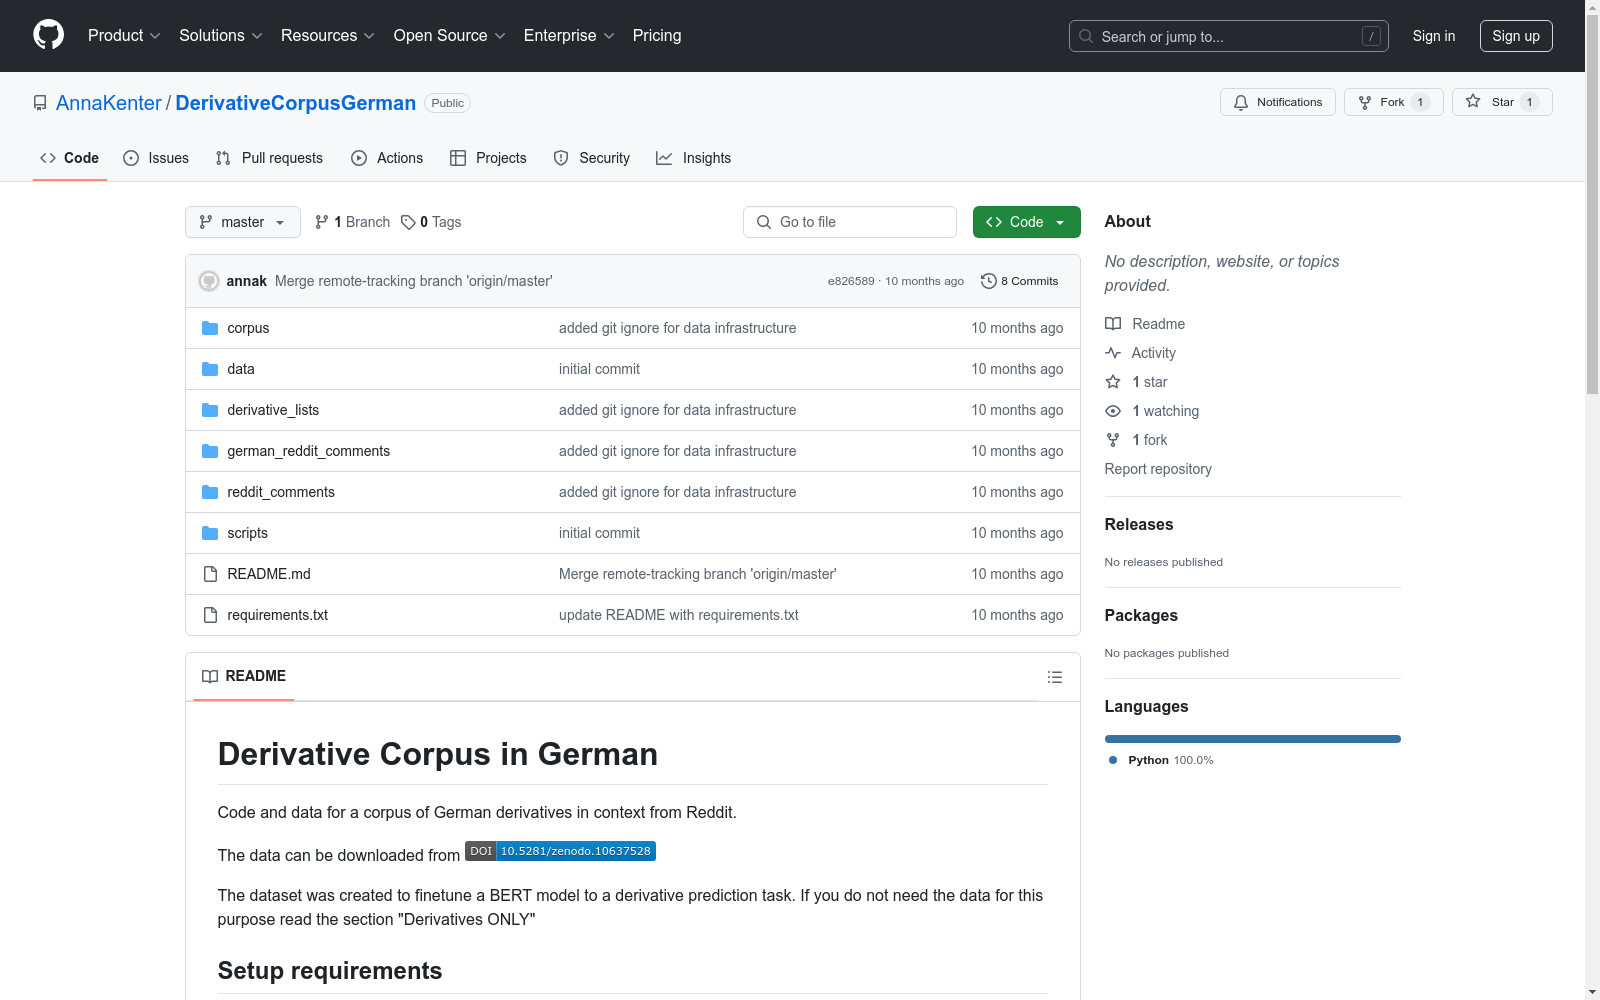Click the data folder icon
Viewport: 1600px width, 1000px height.
tap(210, 369)
